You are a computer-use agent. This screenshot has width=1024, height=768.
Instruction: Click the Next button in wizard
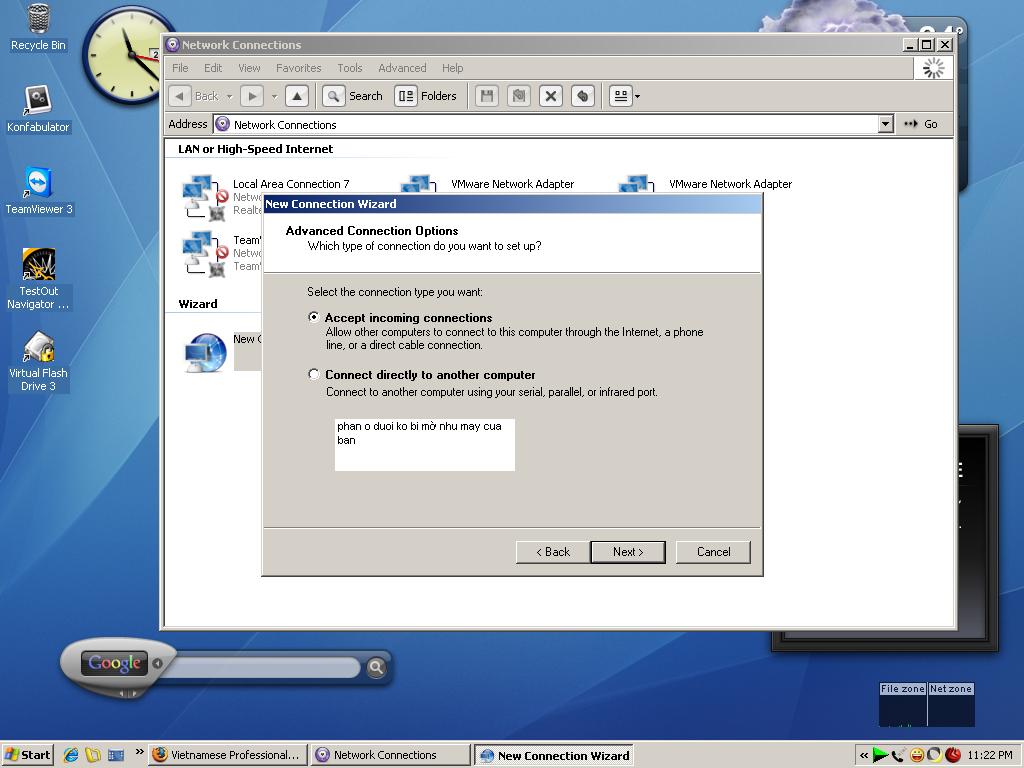click(627, 552)
